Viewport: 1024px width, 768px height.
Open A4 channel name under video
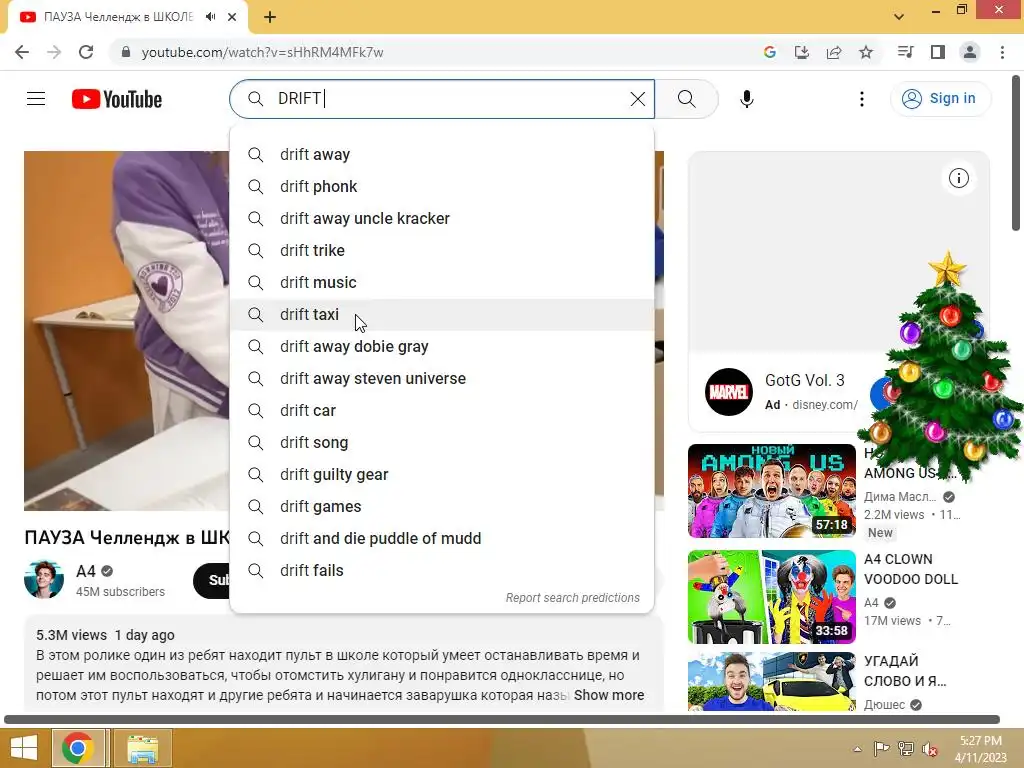pyautogui.click(x=86, y=571)
